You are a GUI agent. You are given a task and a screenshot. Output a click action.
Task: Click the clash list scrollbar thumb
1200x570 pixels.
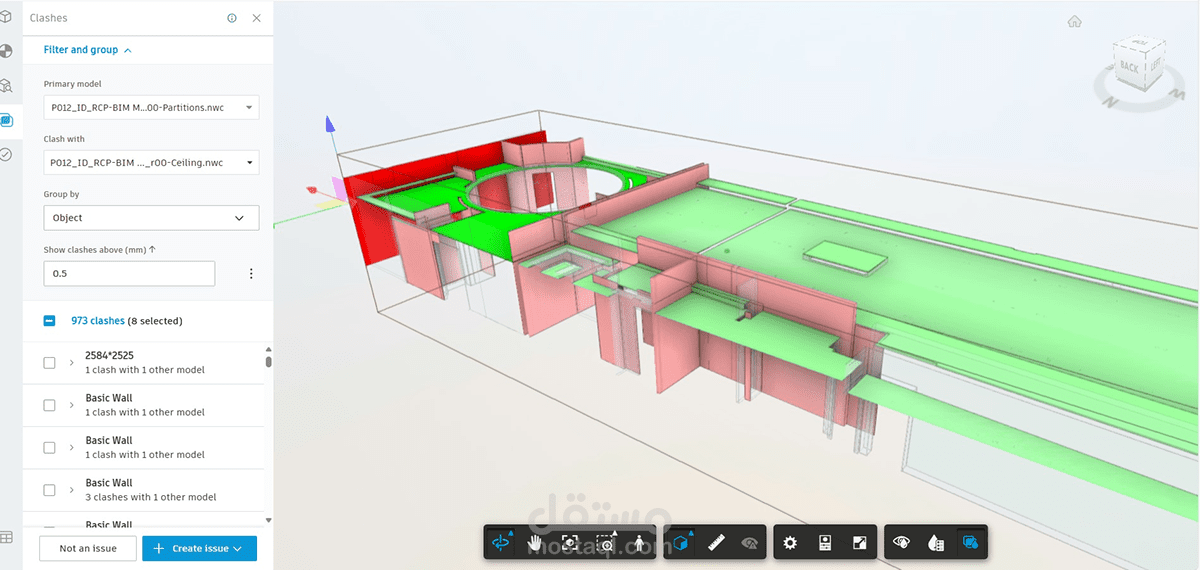tap(268, 360)
